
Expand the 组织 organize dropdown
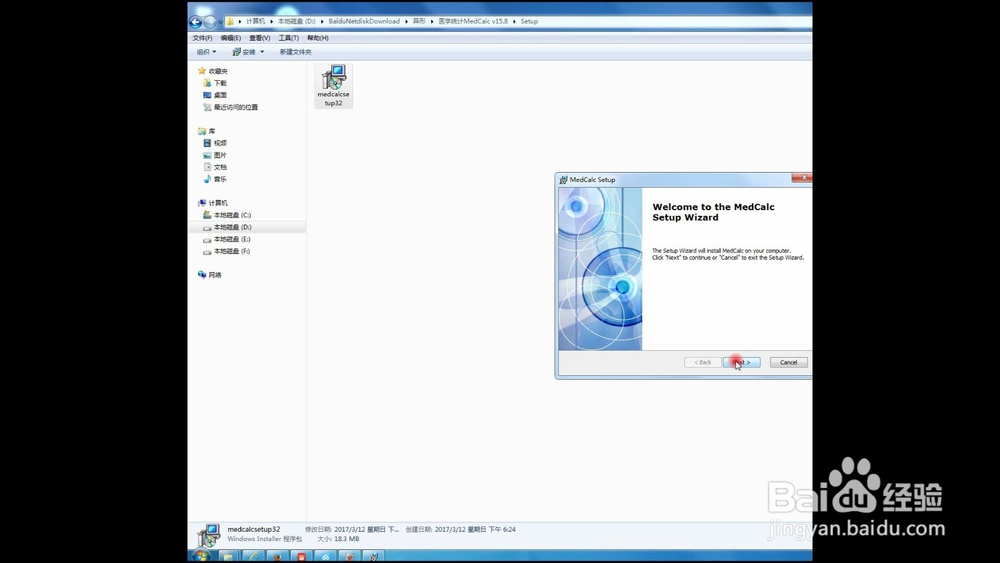point(206,52)
